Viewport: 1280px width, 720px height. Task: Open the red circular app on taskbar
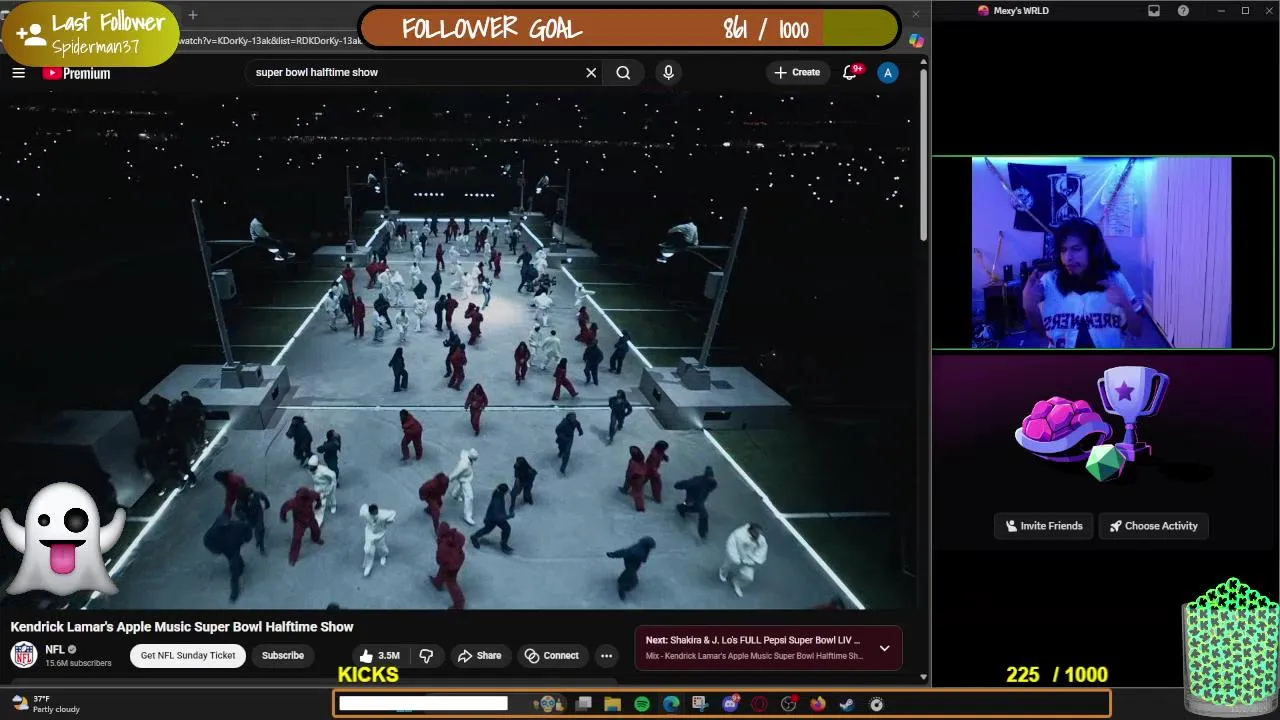click(x=759, y=704)
